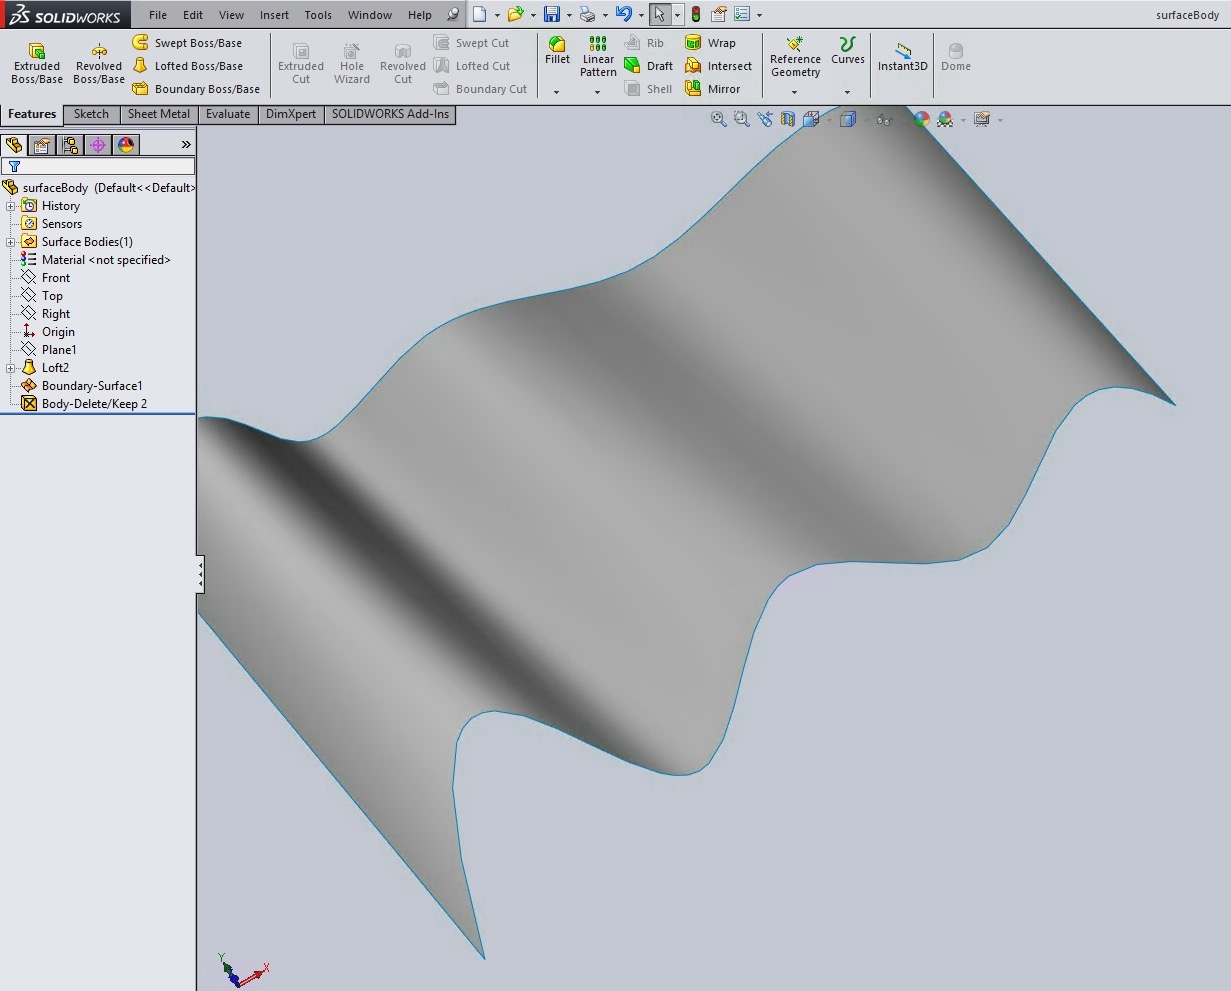Select Swept Boss/Base feature
1231x991 pixels.
[x=188, y=43]
